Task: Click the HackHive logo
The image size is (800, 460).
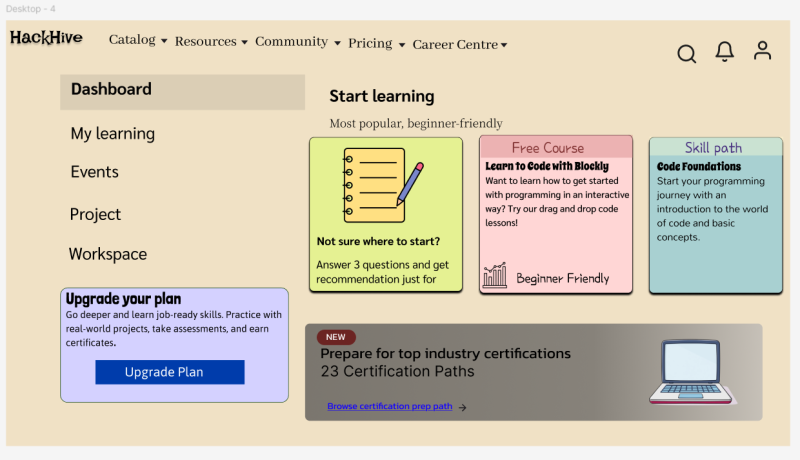Action: coord(46,37)
